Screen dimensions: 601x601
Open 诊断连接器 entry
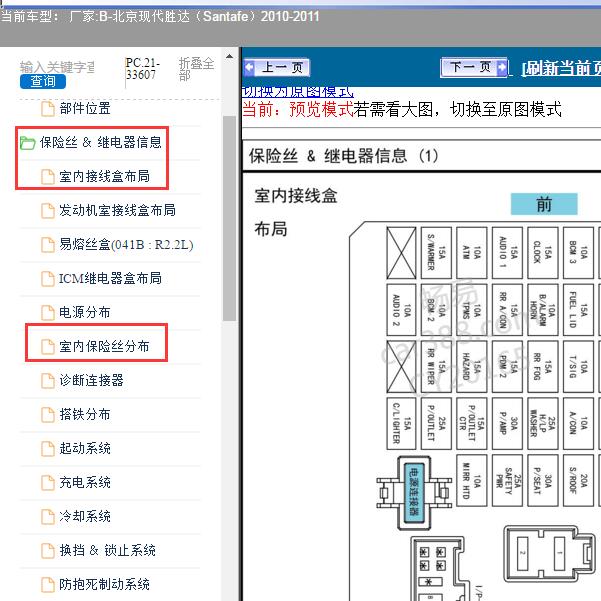tap(91, 380)
